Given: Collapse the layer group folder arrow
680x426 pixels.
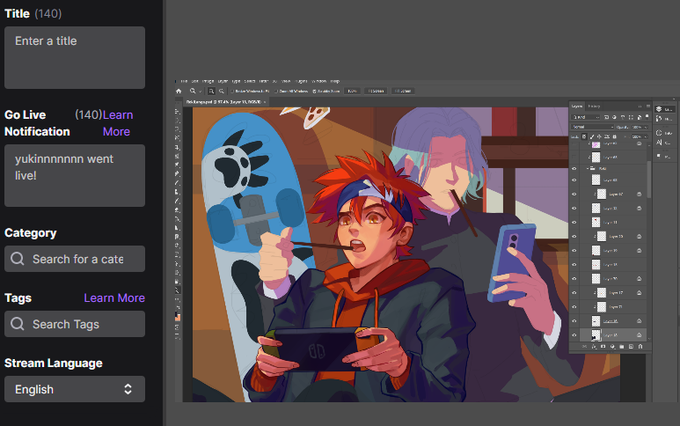Looking at the screenshot, I should tap(588, 168).
